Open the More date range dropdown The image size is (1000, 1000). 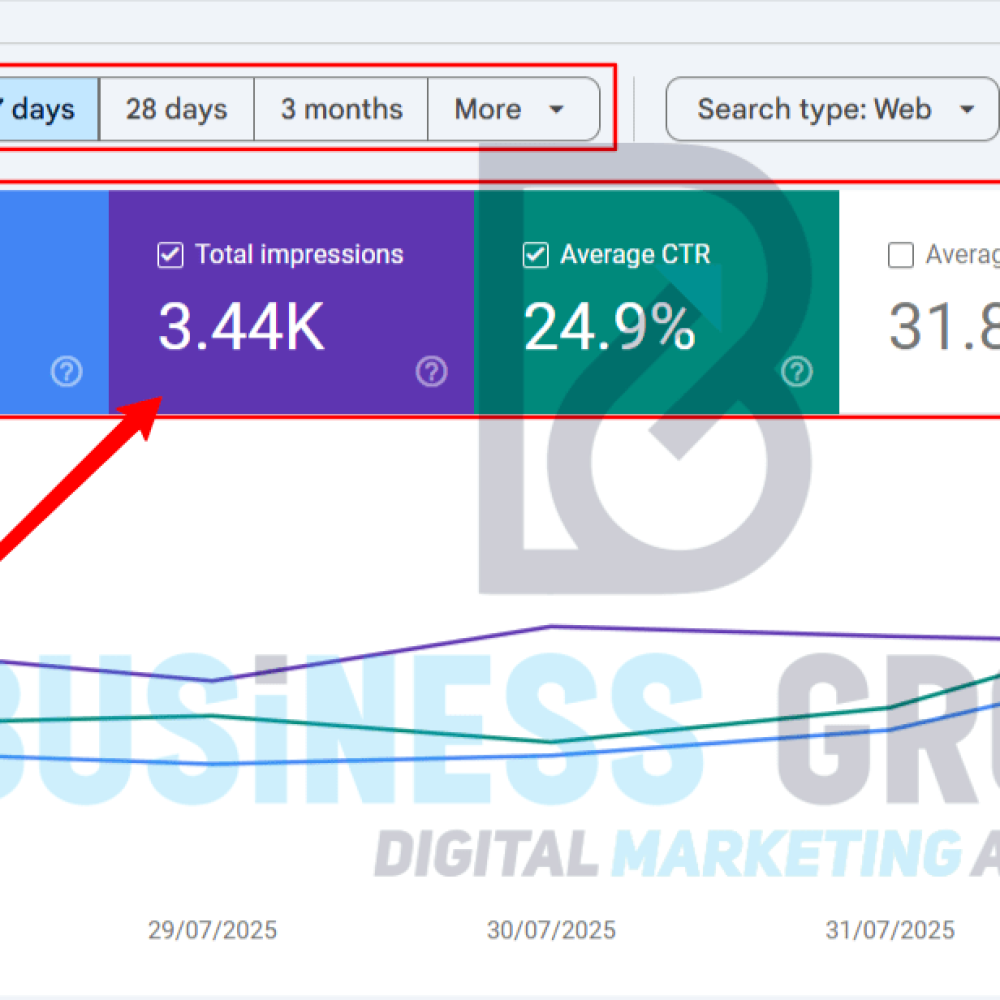[x=513, y=109]
